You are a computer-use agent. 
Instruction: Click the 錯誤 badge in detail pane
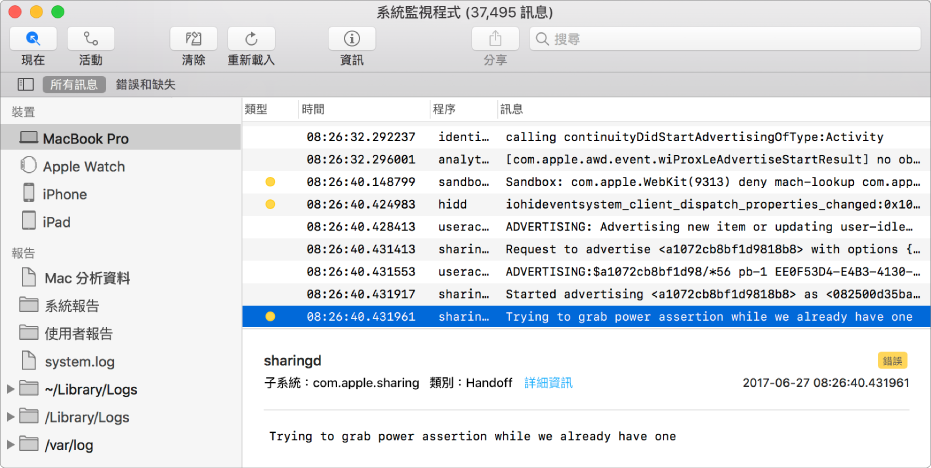point(892,361)
